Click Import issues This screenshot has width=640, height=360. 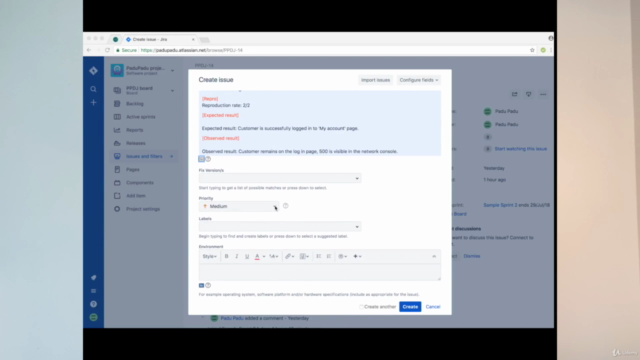tap(376, 80)
